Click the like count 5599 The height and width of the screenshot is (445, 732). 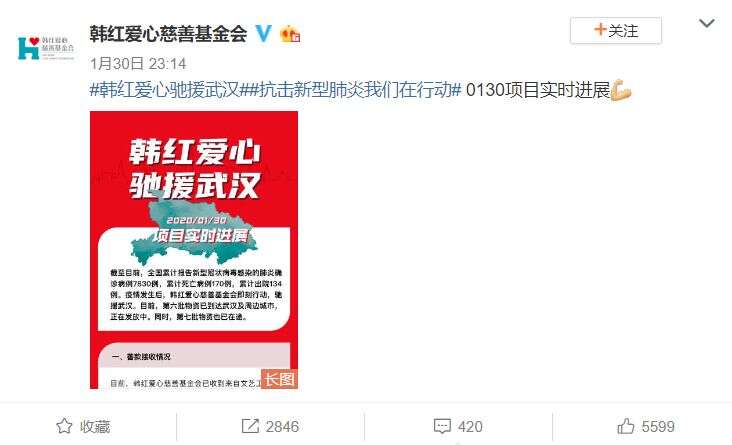(658, 426)
